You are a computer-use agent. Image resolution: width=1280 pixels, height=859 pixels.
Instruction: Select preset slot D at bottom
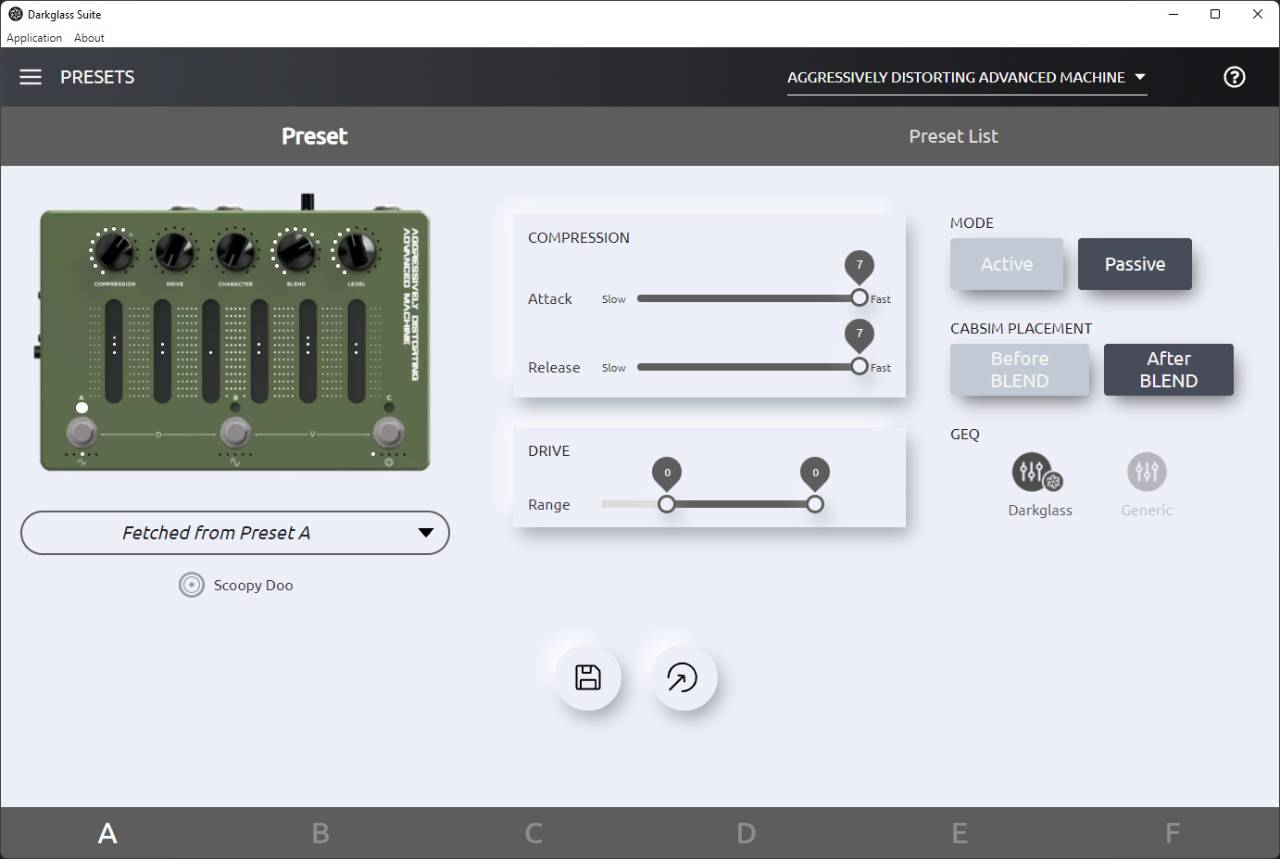click(746, 833)
